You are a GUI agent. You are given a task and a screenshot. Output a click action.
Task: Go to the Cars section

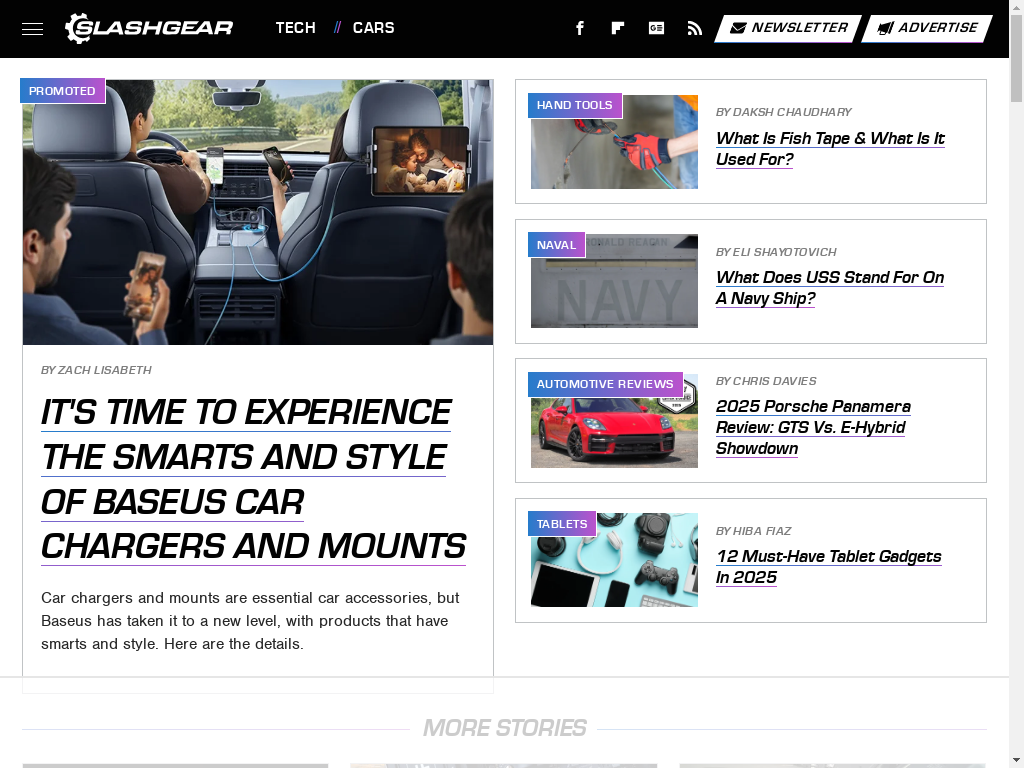pos(374,28)
